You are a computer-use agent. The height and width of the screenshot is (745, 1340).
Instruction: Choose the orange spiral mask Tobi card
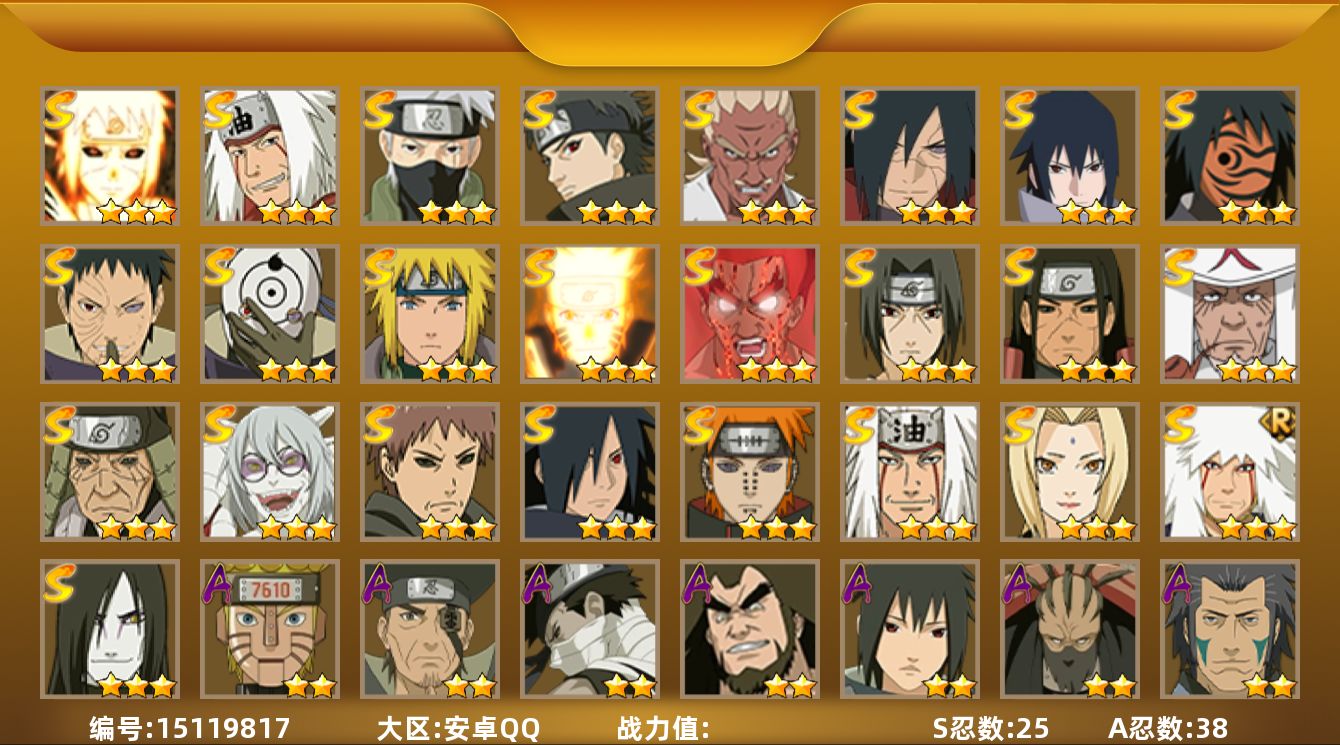coord(1230,155)
